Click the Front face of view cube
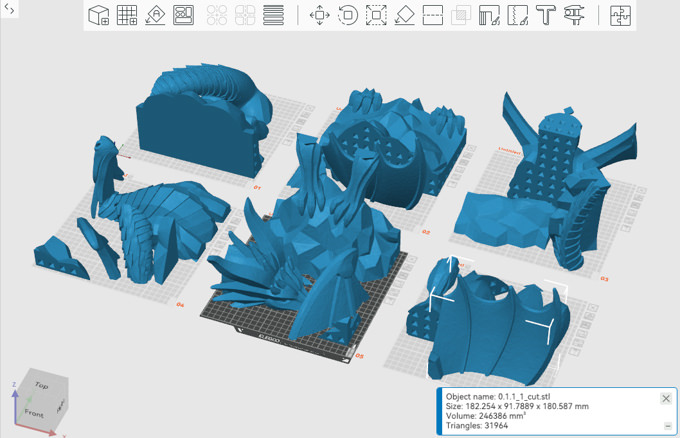Screen dimensions: 680x438 pos(34,413)
